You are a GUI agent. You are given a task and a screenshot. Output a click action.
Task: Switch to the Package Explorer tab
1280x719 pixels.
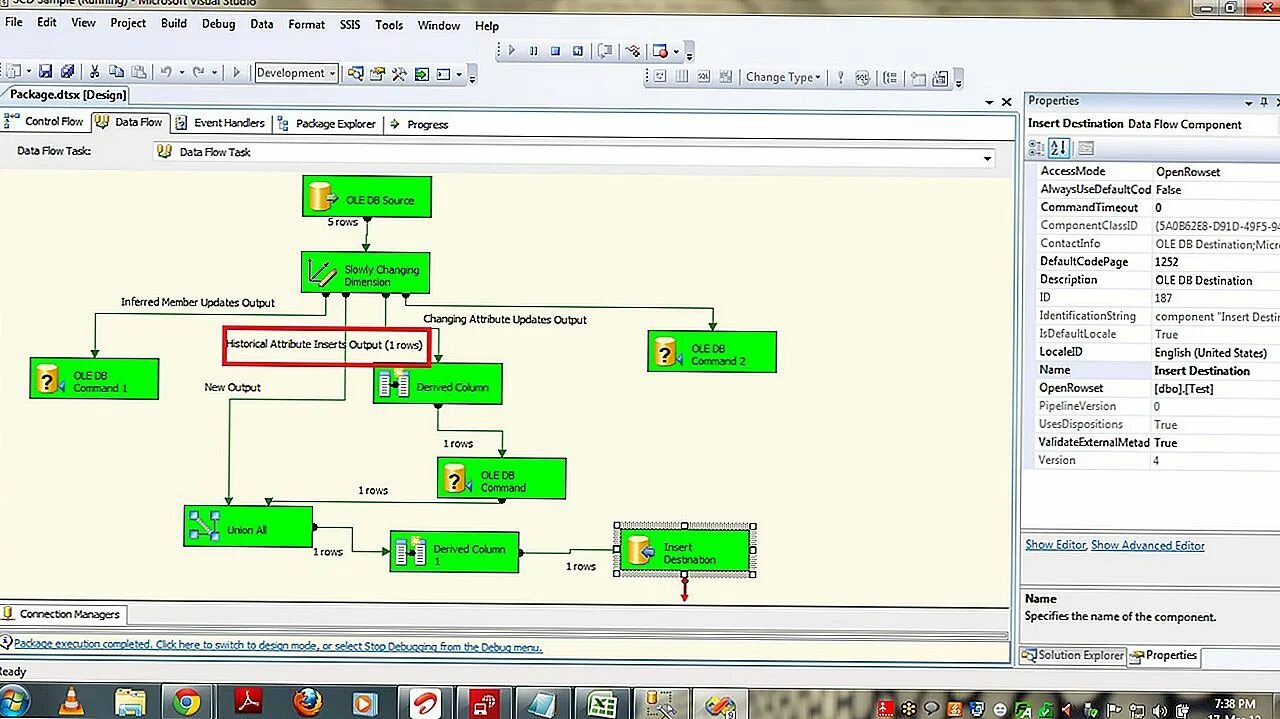click(327, 124)
